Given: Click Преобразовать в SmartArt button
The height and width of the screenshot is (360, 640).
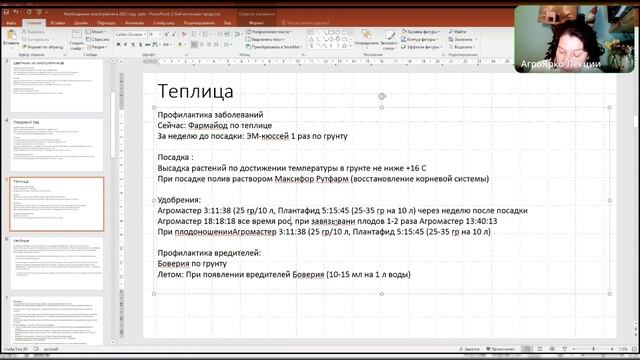Looking at the screenshot, I should pyautogui.click(x=273, y=47).
